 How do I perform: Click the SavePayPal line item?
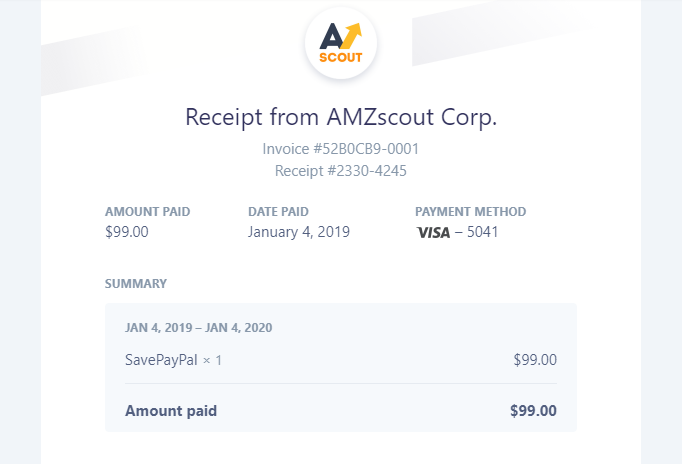pyautogui.click(x=160, y=360)
